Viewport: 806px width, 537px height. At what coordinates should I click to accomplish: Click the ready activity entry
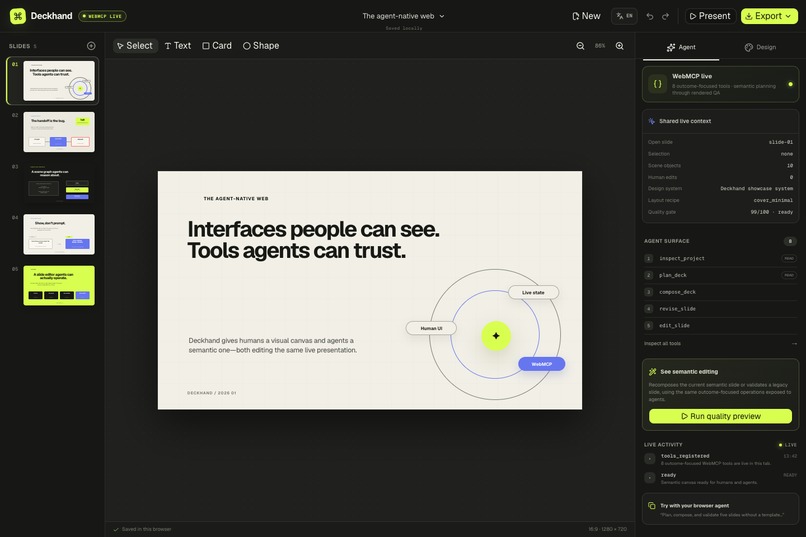(720, 478)
